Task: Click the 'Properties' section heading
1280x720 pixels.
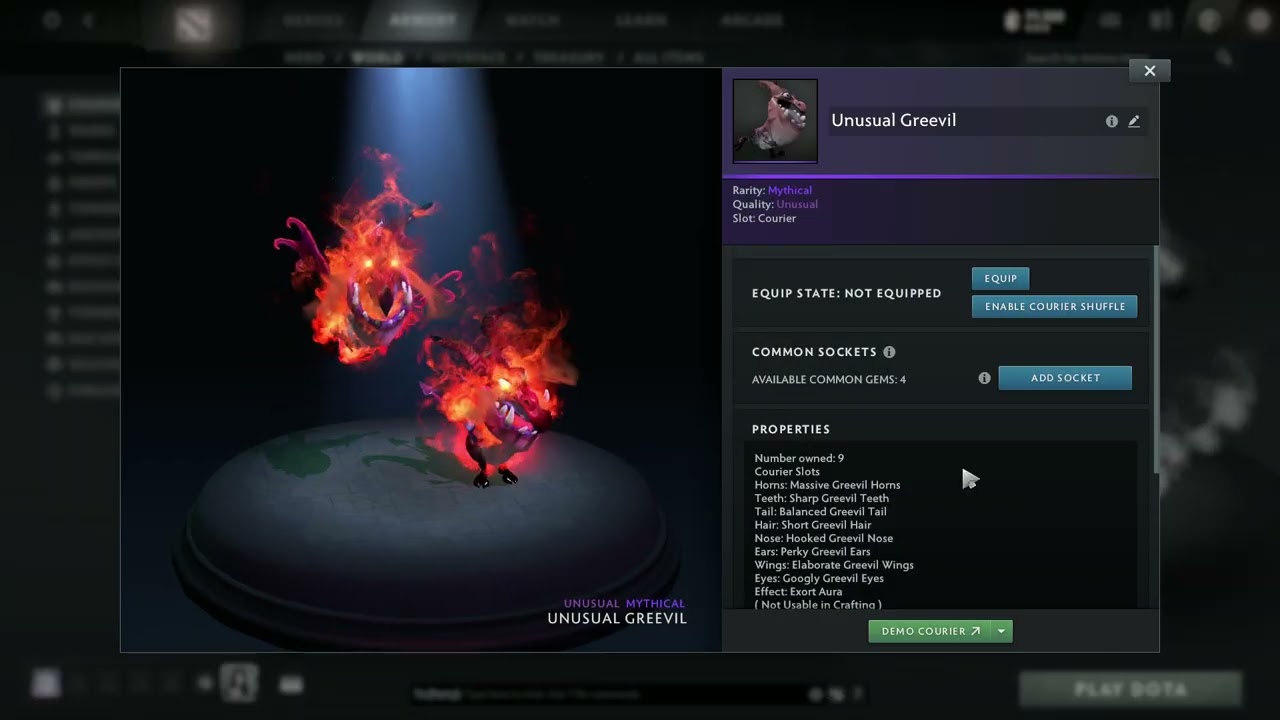Action: [791, 429]
